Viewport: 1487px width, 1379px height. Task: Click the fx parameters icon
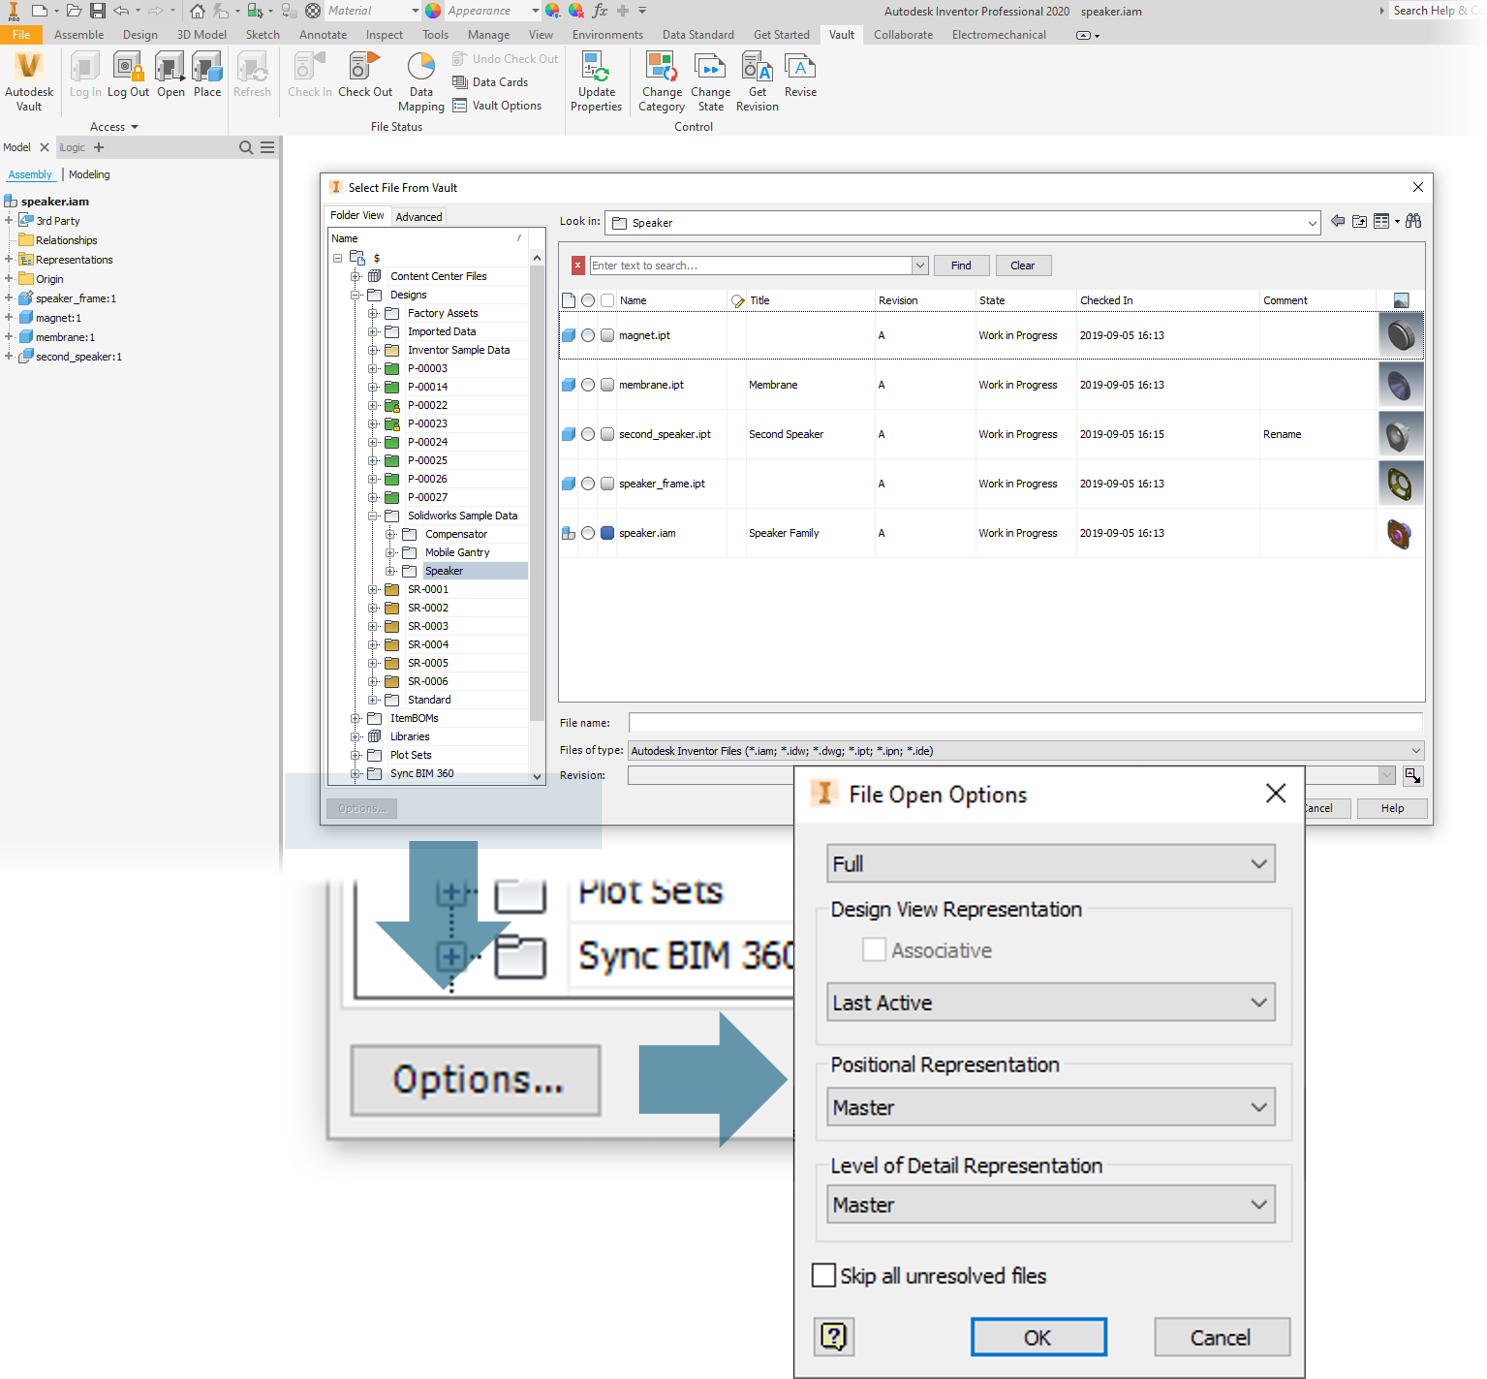(x=600, y=11)
